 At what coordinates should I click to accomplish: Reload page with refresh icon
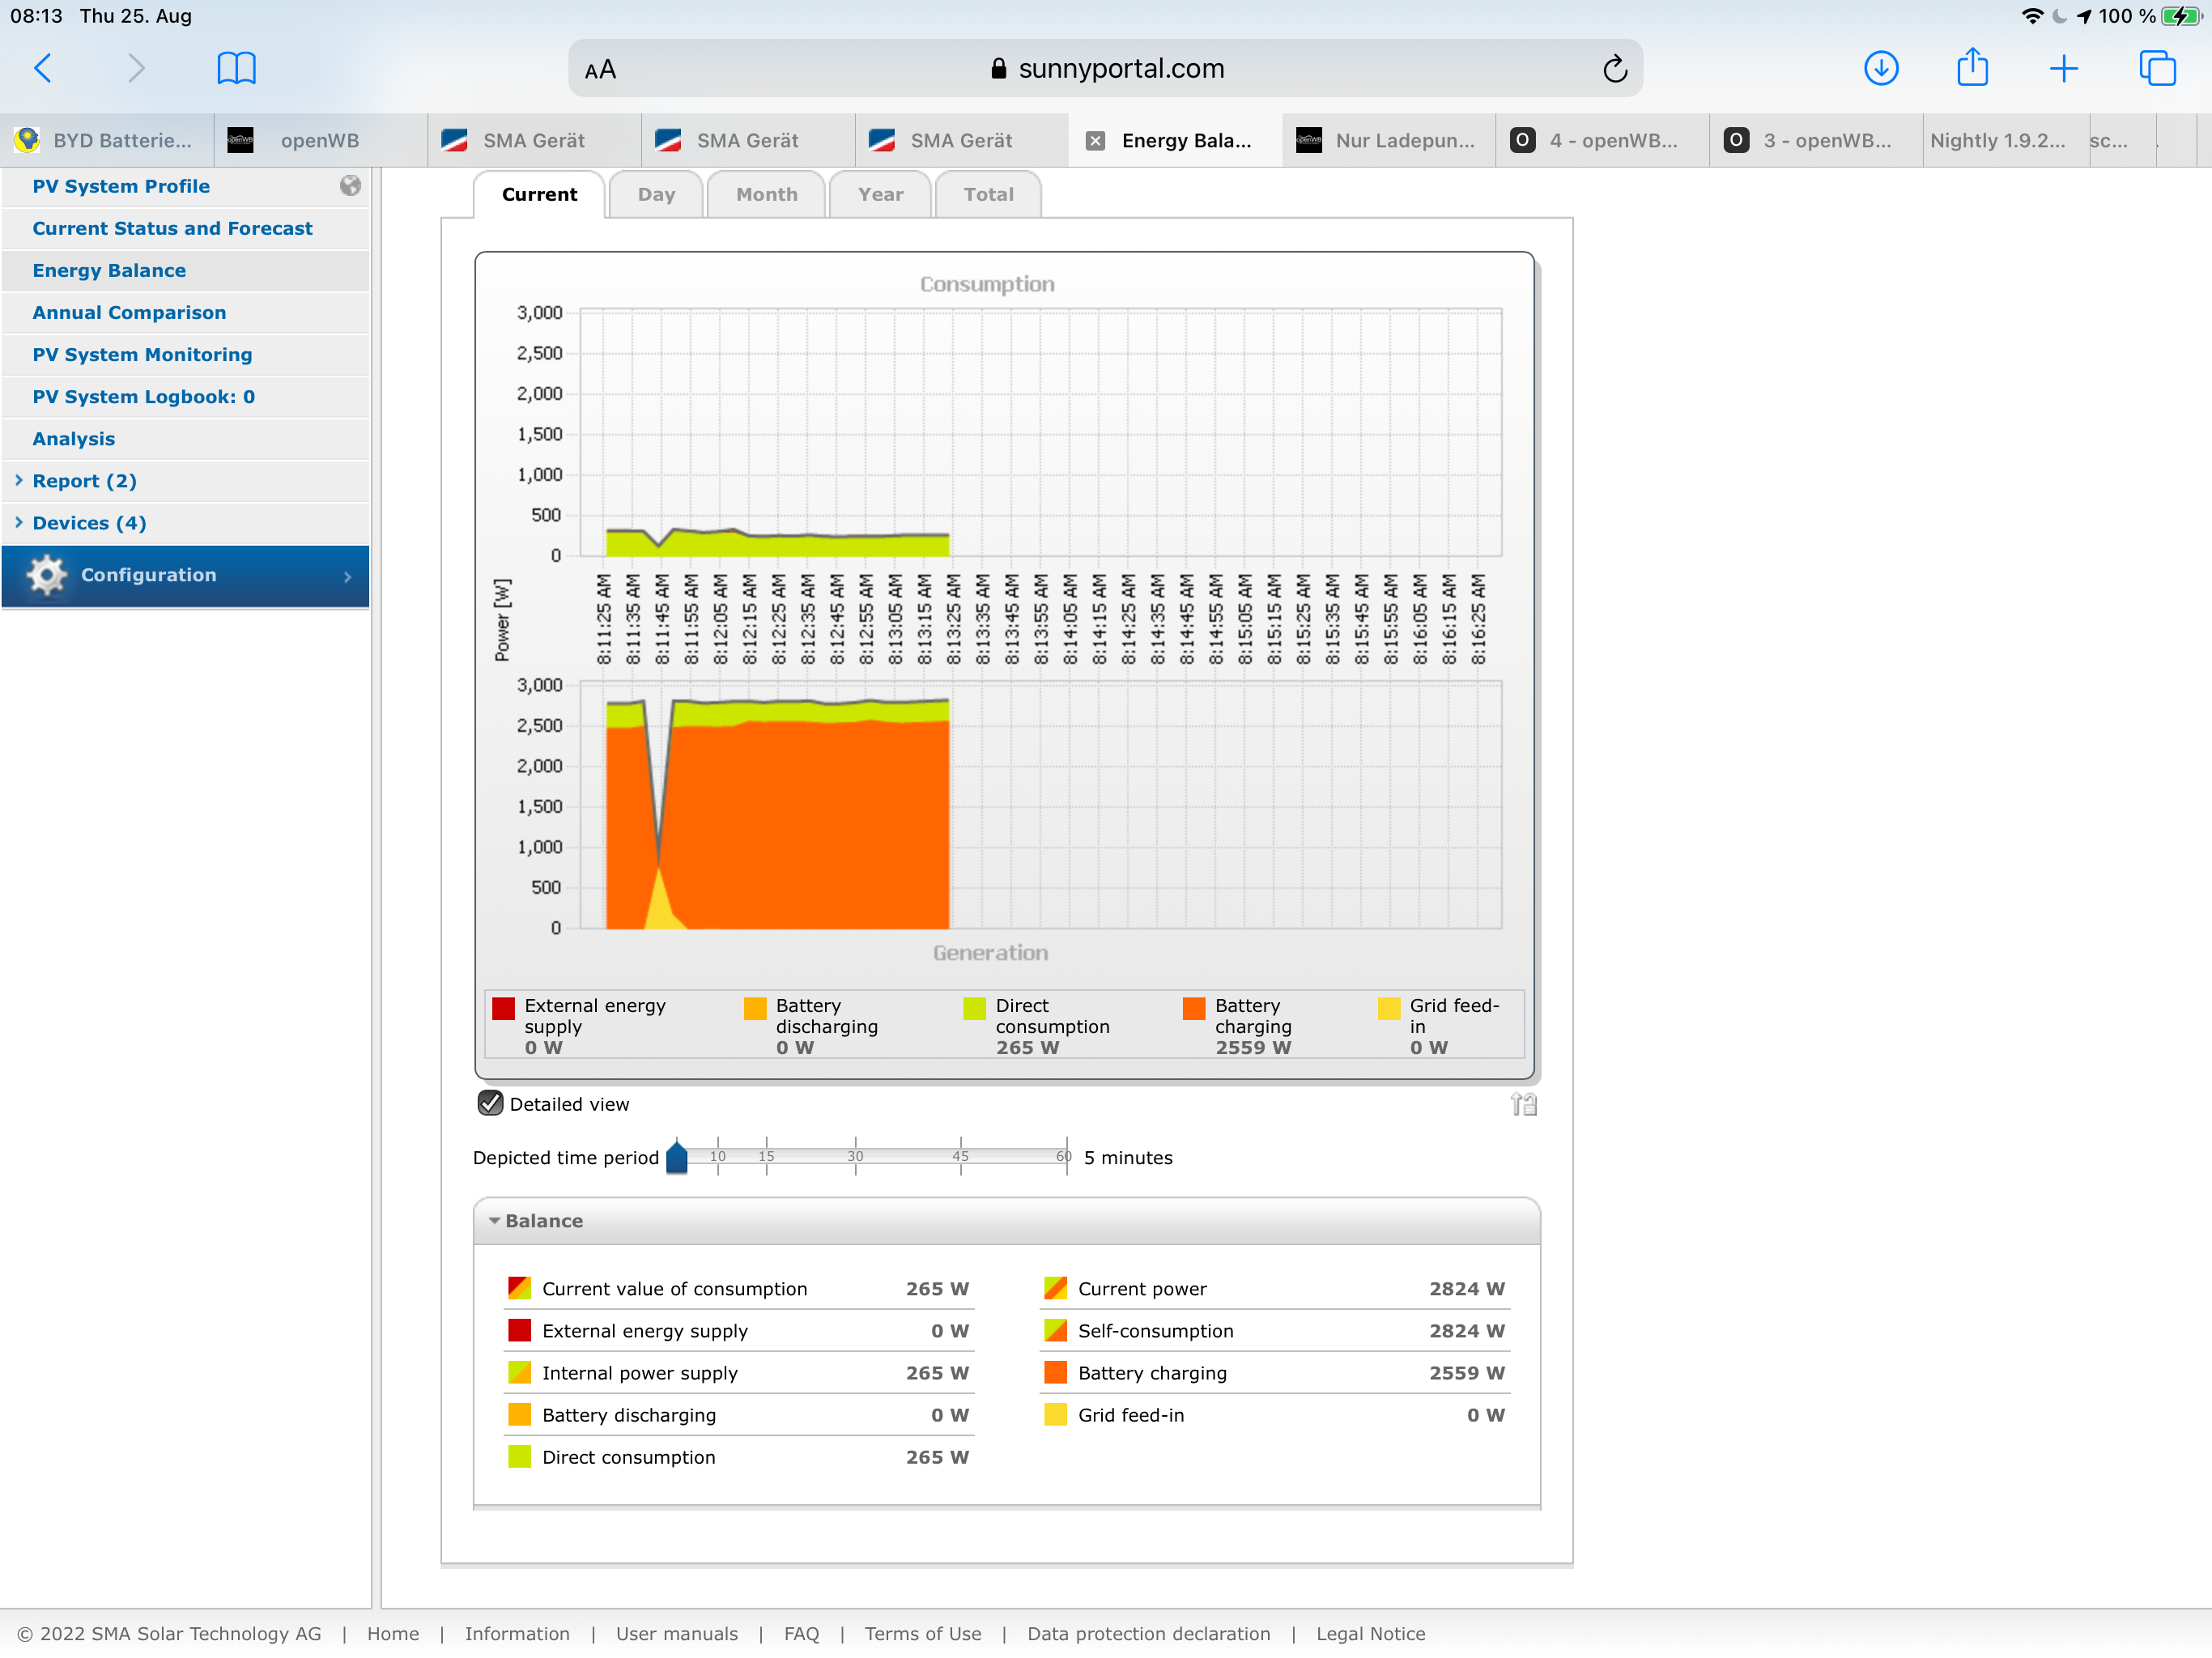1614,69
